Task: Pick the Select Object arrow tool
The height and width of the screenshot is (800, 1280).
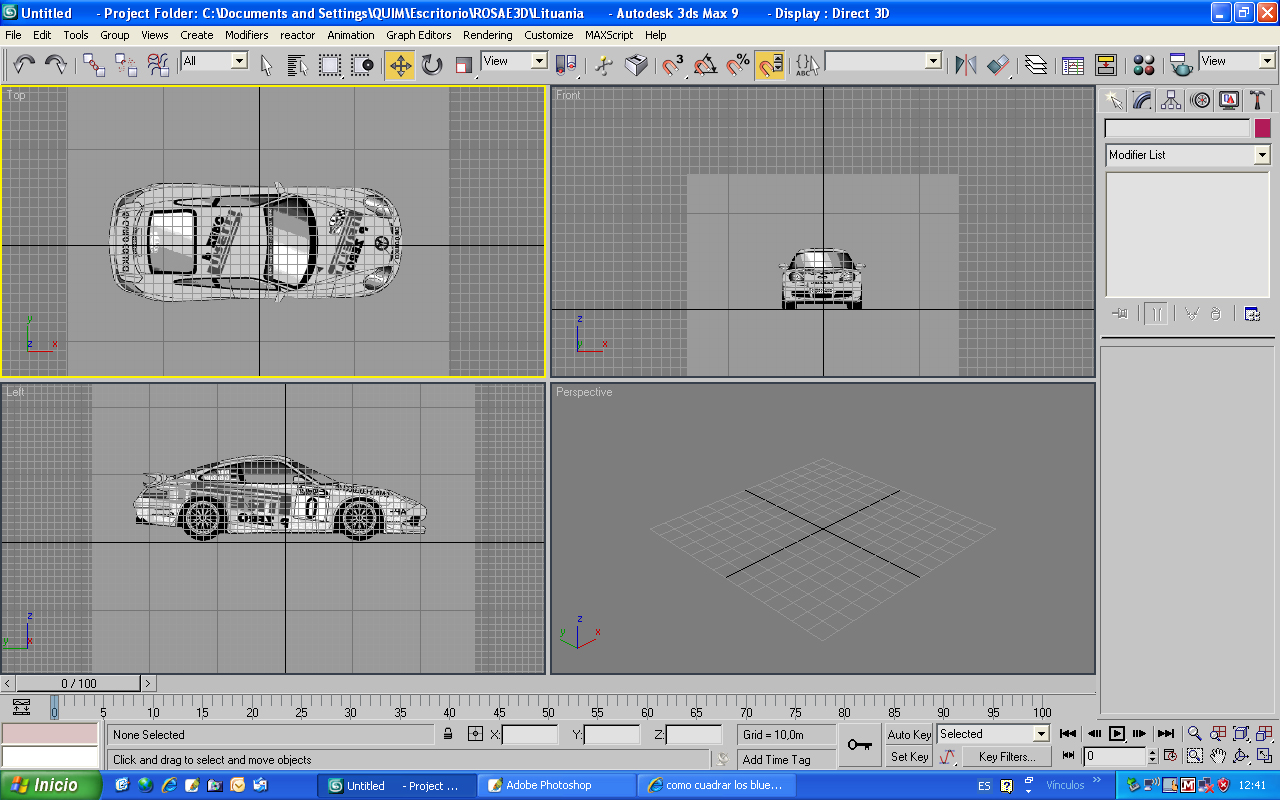Action: [266, 65]
